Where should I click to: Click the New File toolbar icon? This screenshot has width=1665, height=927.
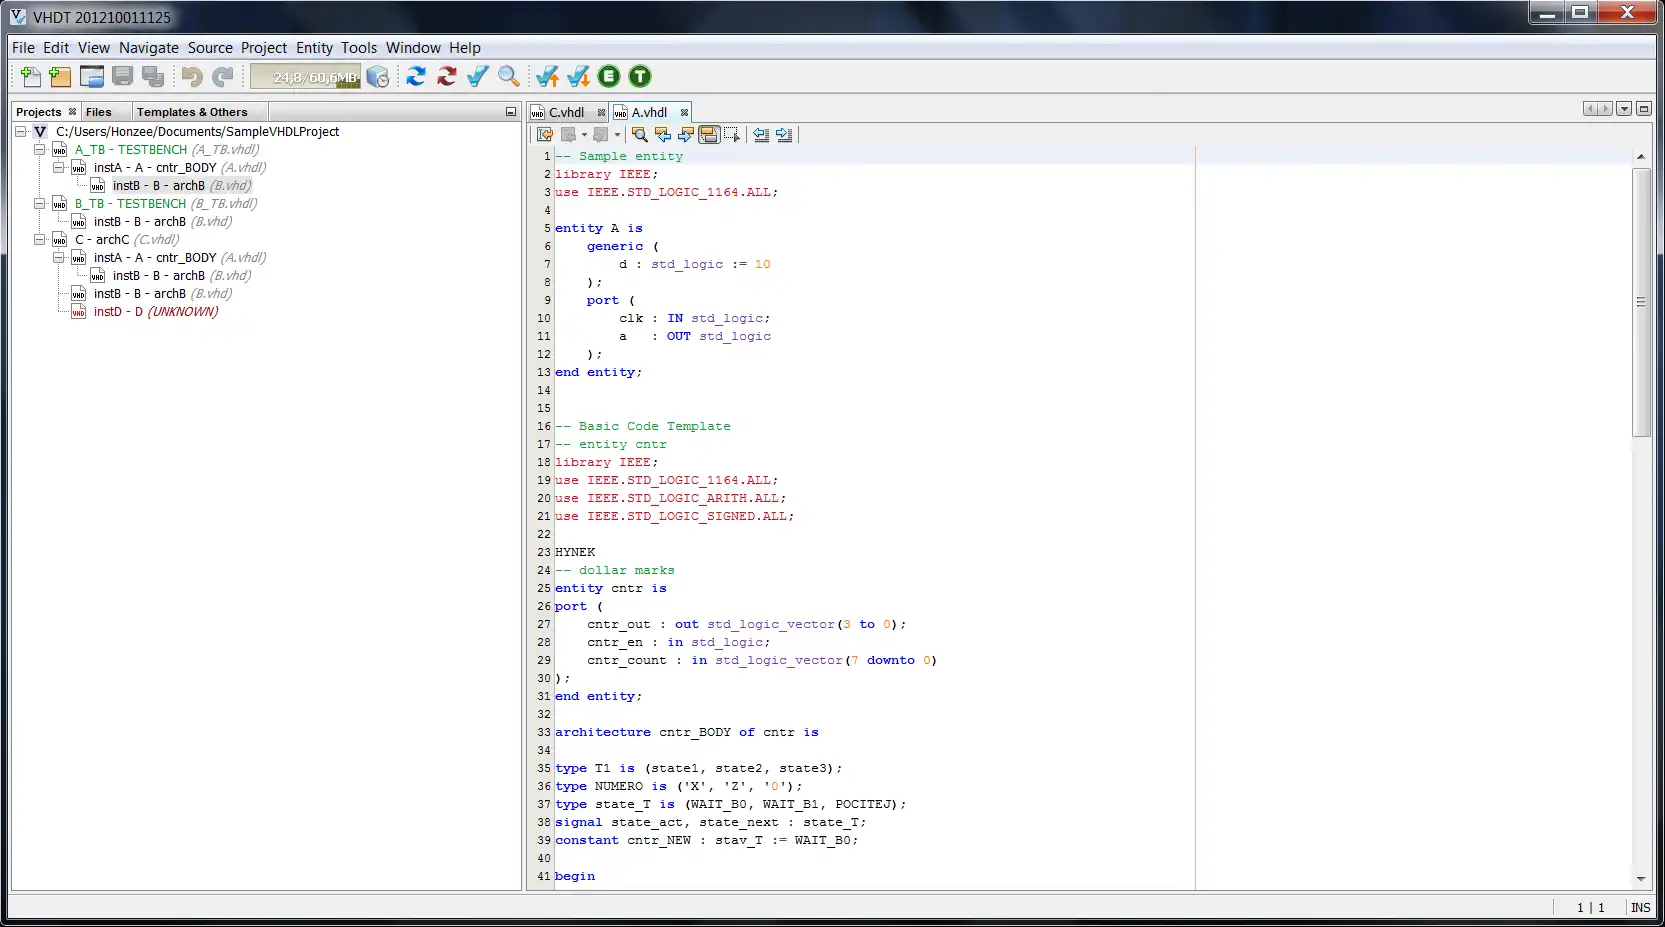30,77
